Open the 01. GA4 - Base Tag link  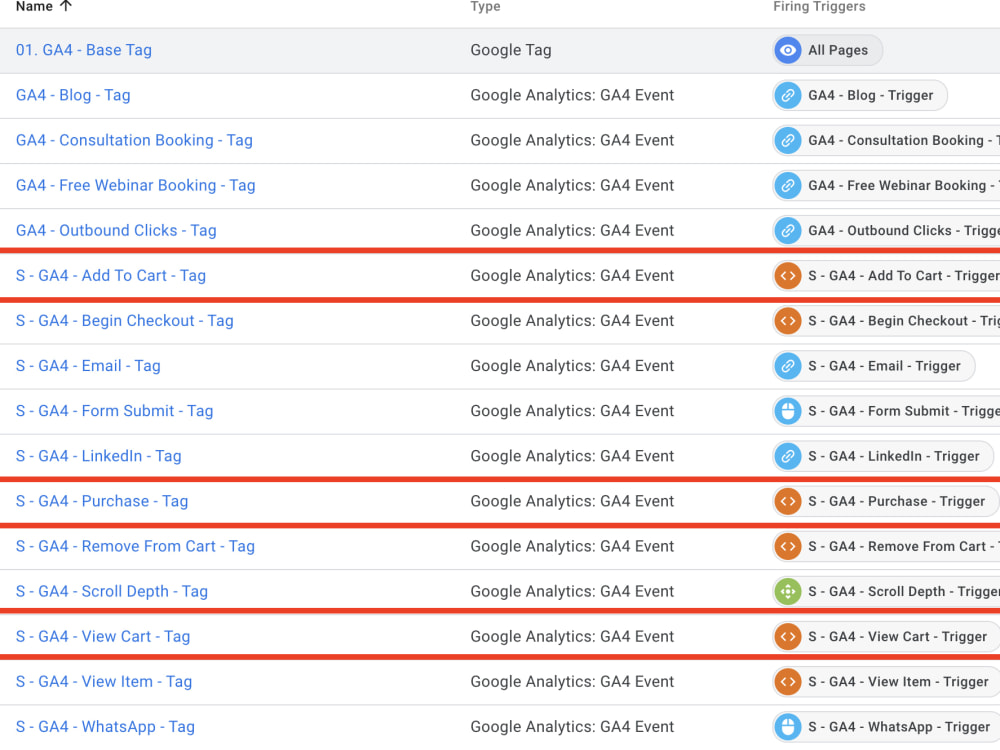point(84,50)
